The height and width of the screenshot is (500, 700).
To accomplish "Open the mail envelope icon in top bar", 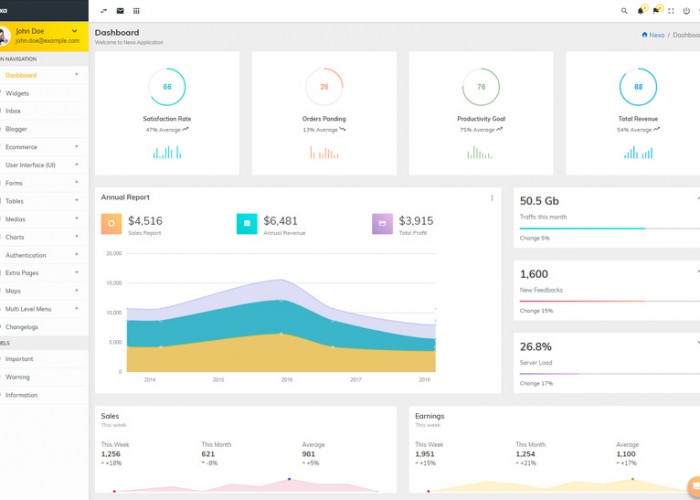I will 120,11.
